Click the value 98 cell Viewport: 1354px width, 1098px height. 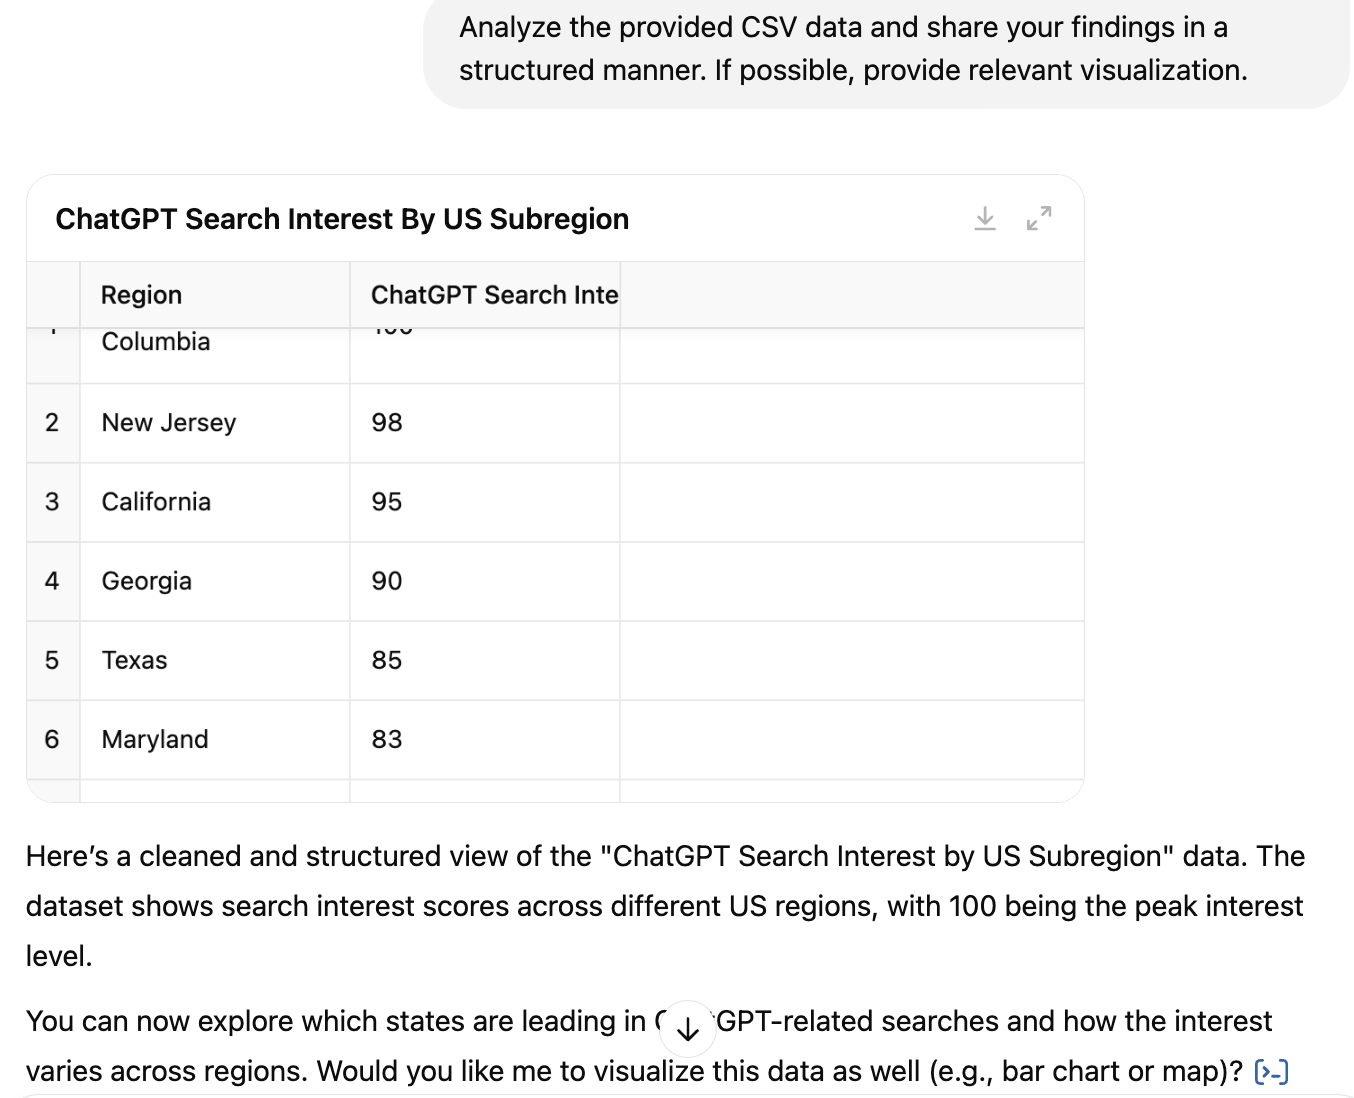(x=485, y=423)
